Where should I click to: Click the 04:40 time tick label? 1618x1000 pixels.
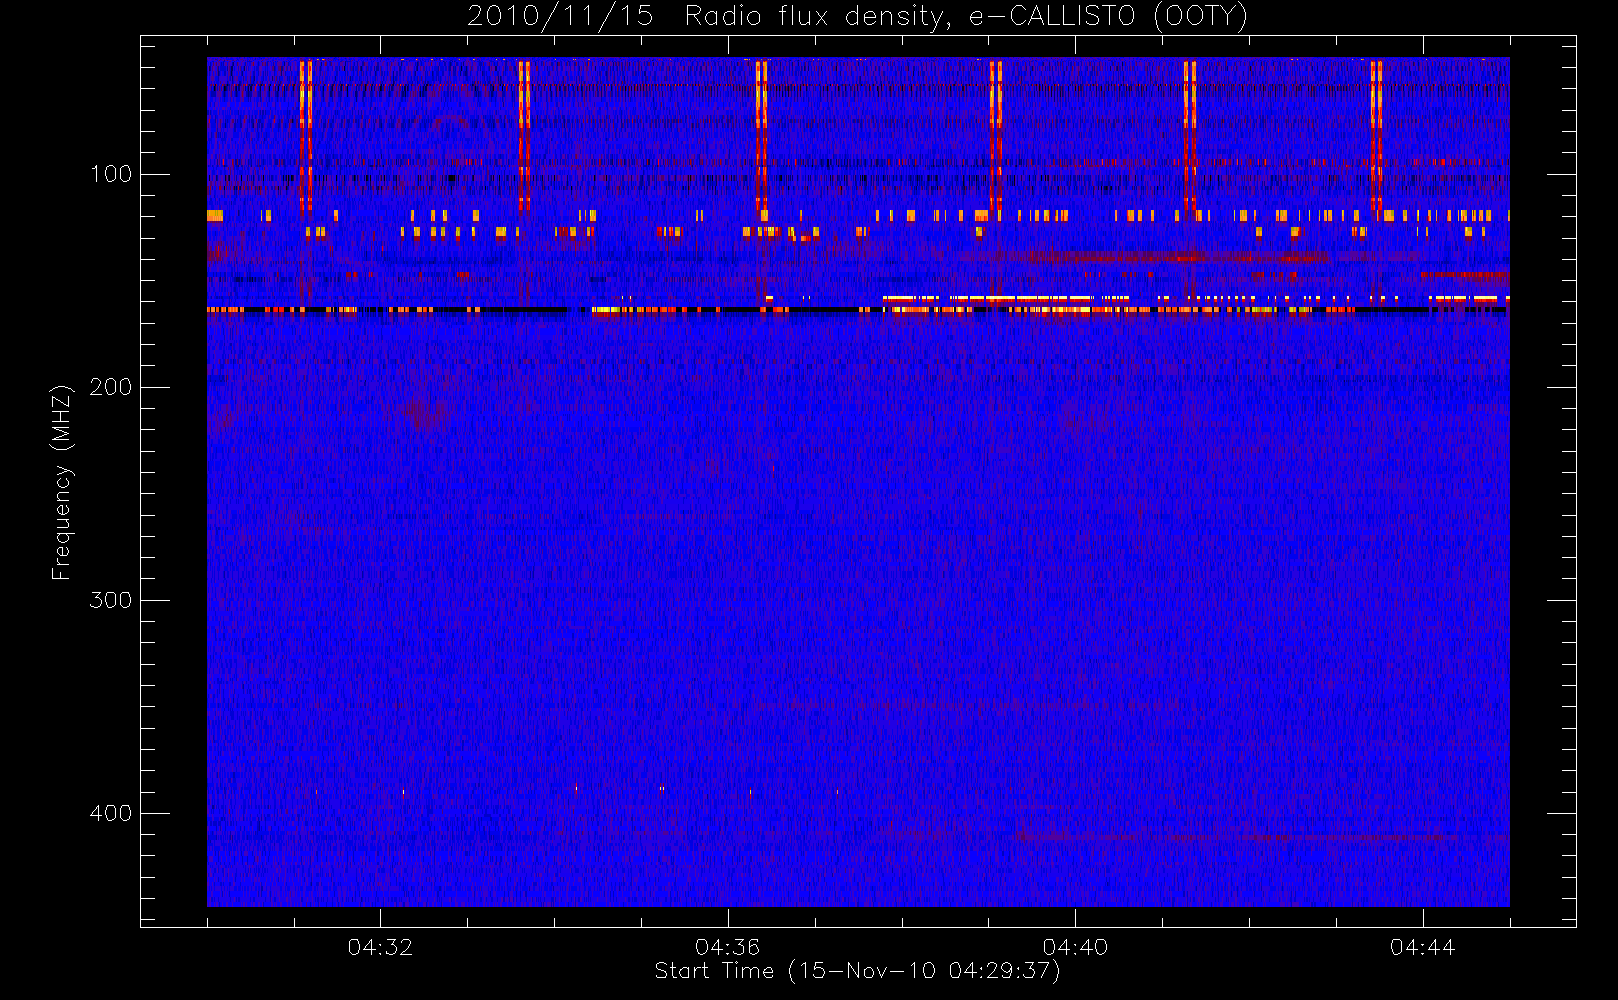tap(1075, 947)
